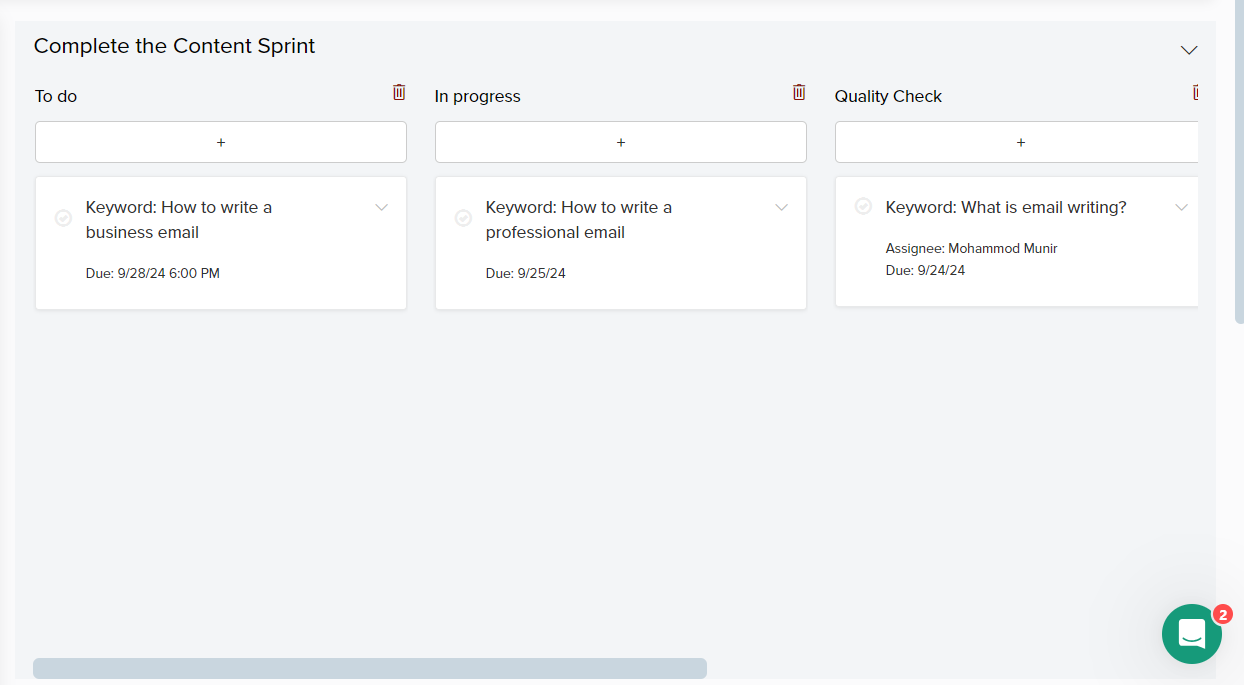The height and width of the screenshot is (685, 1244).
Task: Delete the To do column via trash icon
Action: click(x=399, y=92)
